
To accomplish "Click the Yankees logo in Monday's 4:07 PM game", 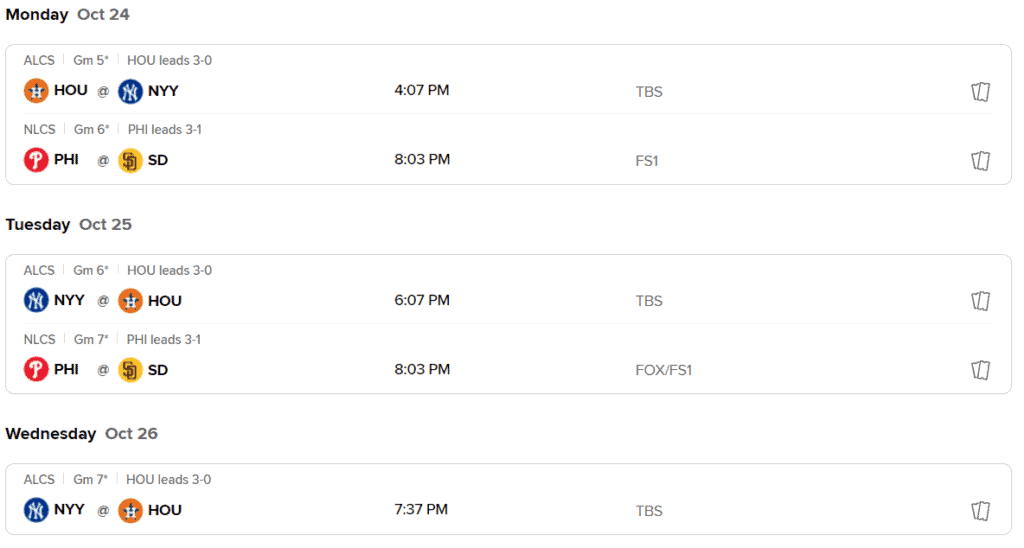I will coord(130,91).
